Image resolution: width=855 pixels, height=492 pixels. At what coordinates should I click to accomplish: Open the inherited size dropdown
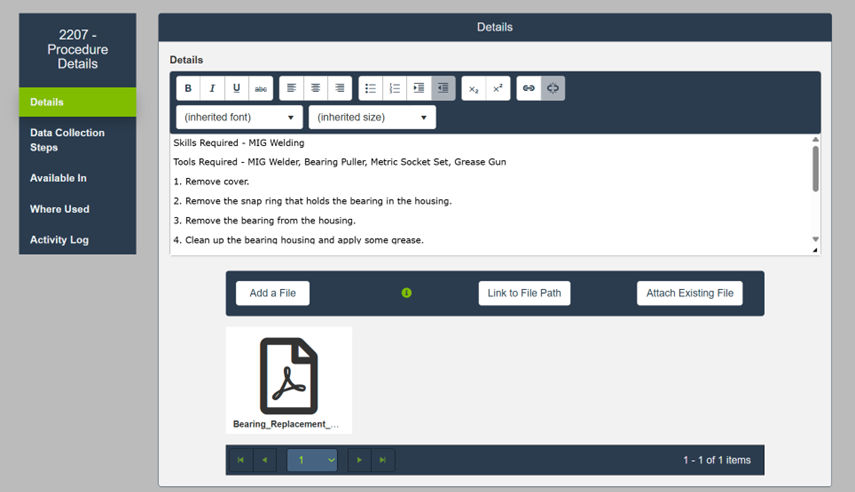pos(372,118)
